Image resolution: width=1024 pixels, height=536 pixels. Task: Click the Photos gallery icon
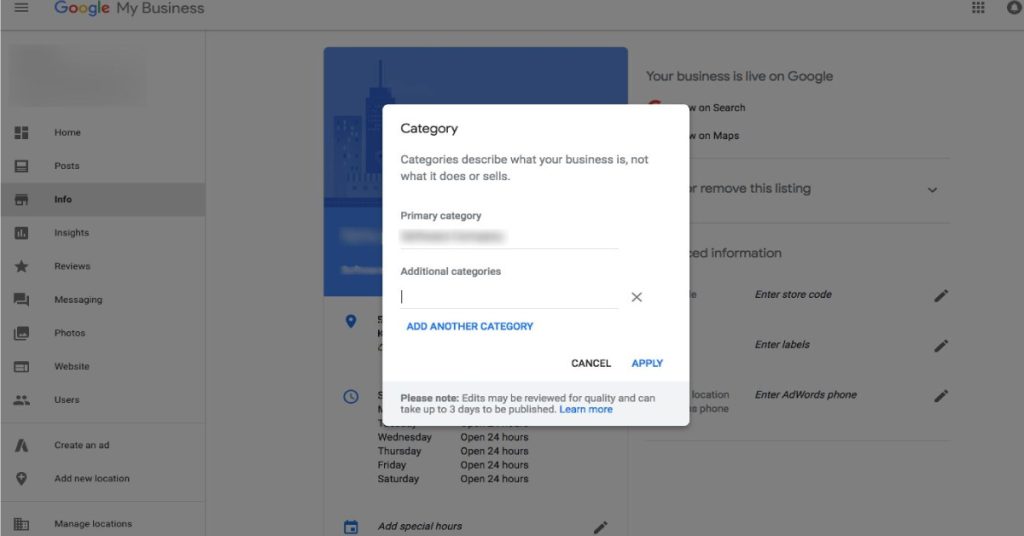22,333
